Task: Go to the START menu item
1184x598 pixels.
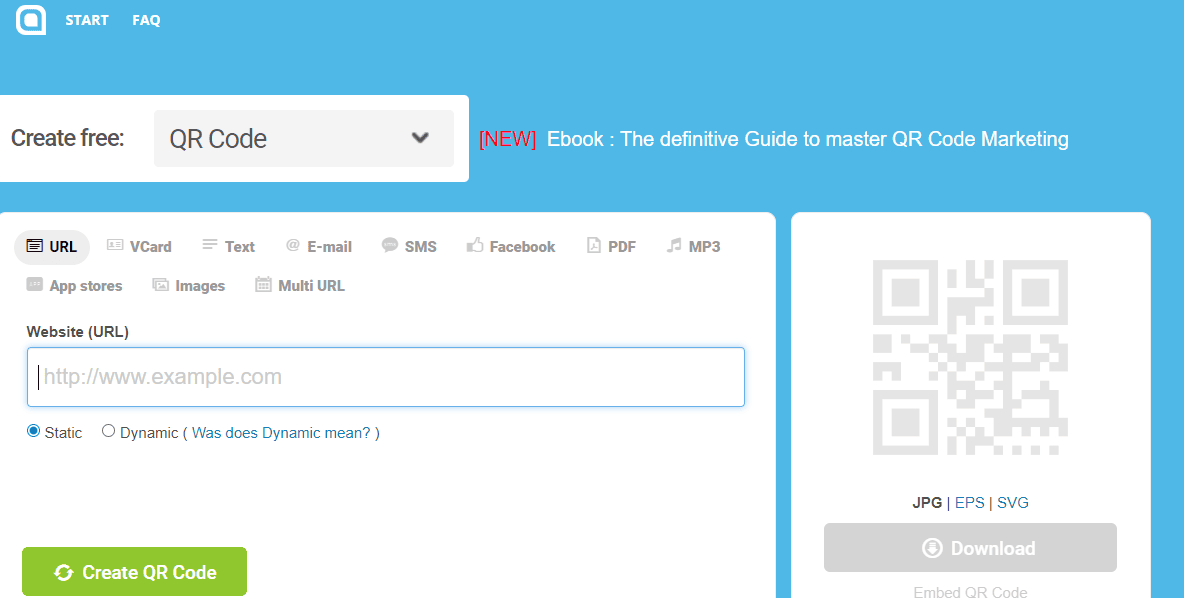Action: [87, 20]
